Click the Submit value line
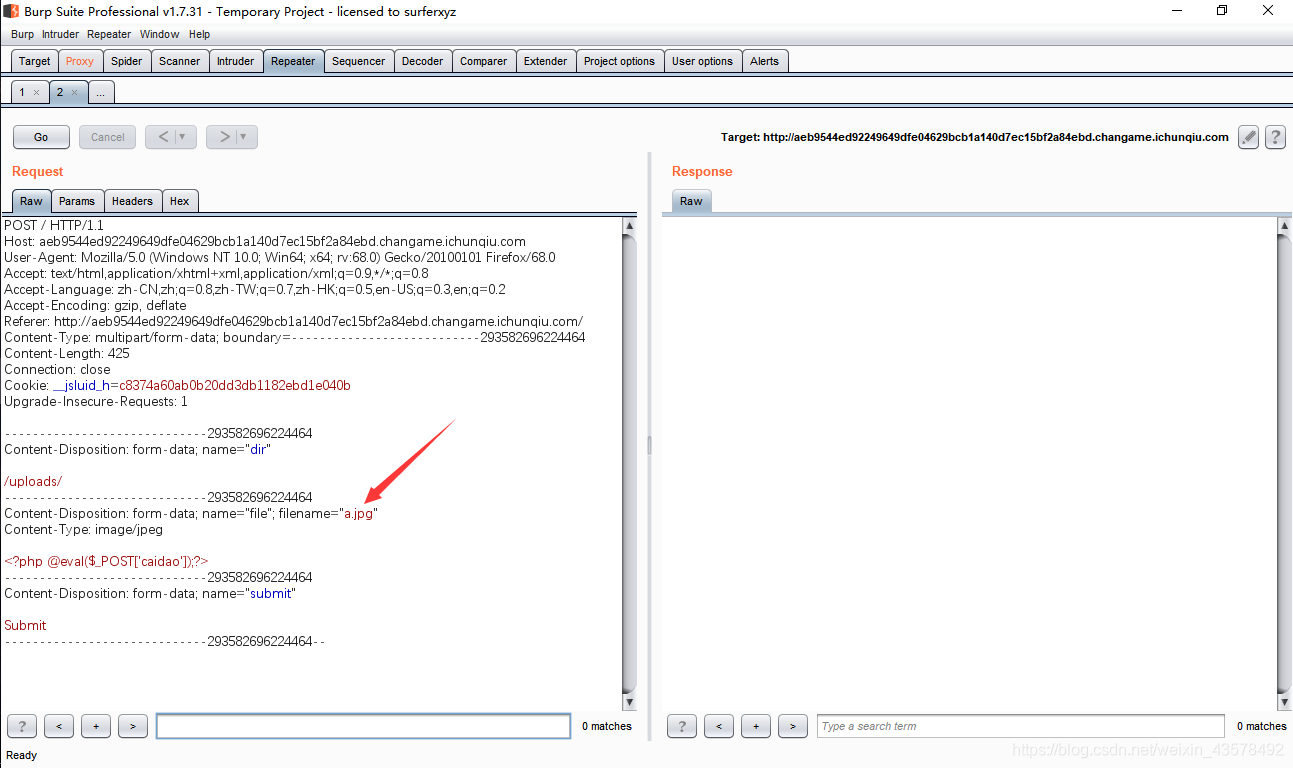The width and height of the screenshot is (1293, 768). [25, 625]
